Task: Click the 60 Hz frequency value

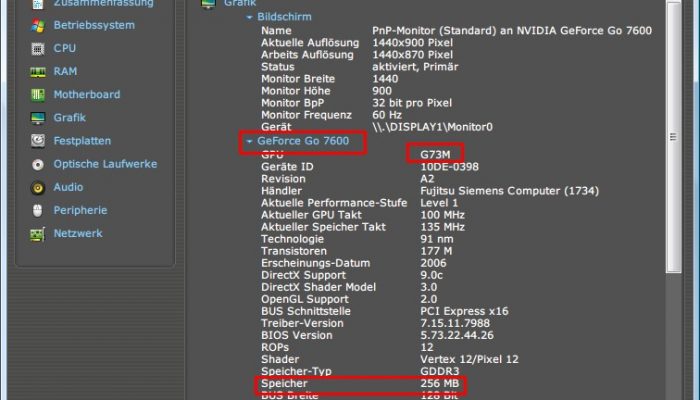Action: coord(387,115)
